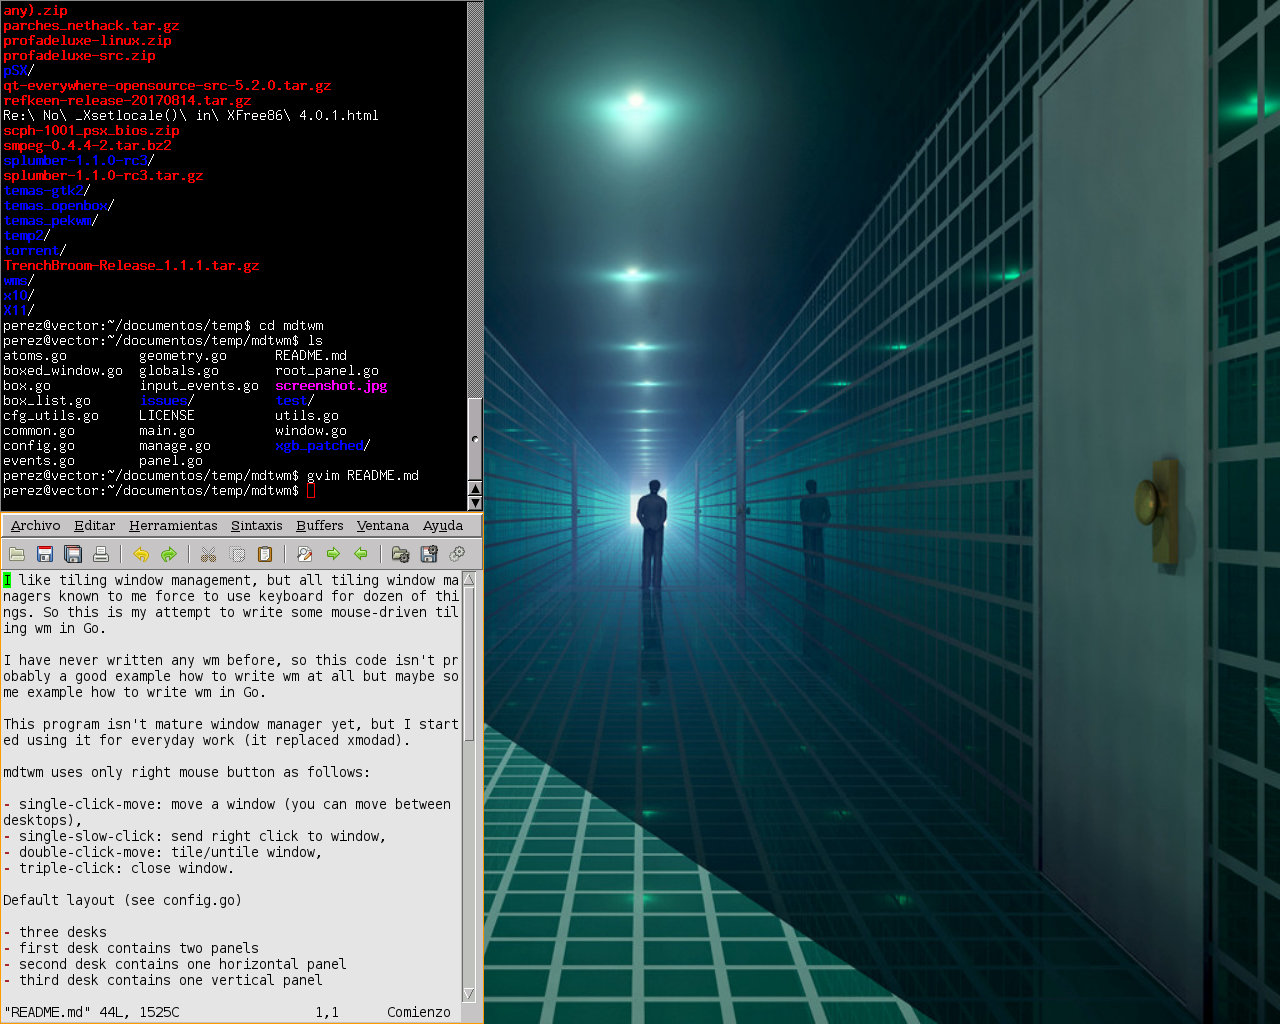
Task: Click "window.go" in the terminal listing
Action: [x=311, y=431]
